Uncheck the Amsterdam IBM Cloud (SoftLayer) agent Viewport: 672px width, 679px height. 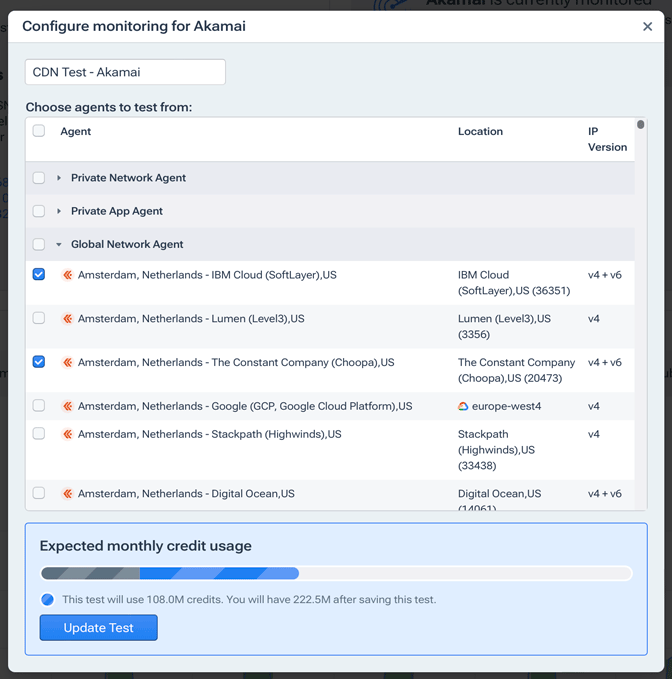(x=39, y=274)
